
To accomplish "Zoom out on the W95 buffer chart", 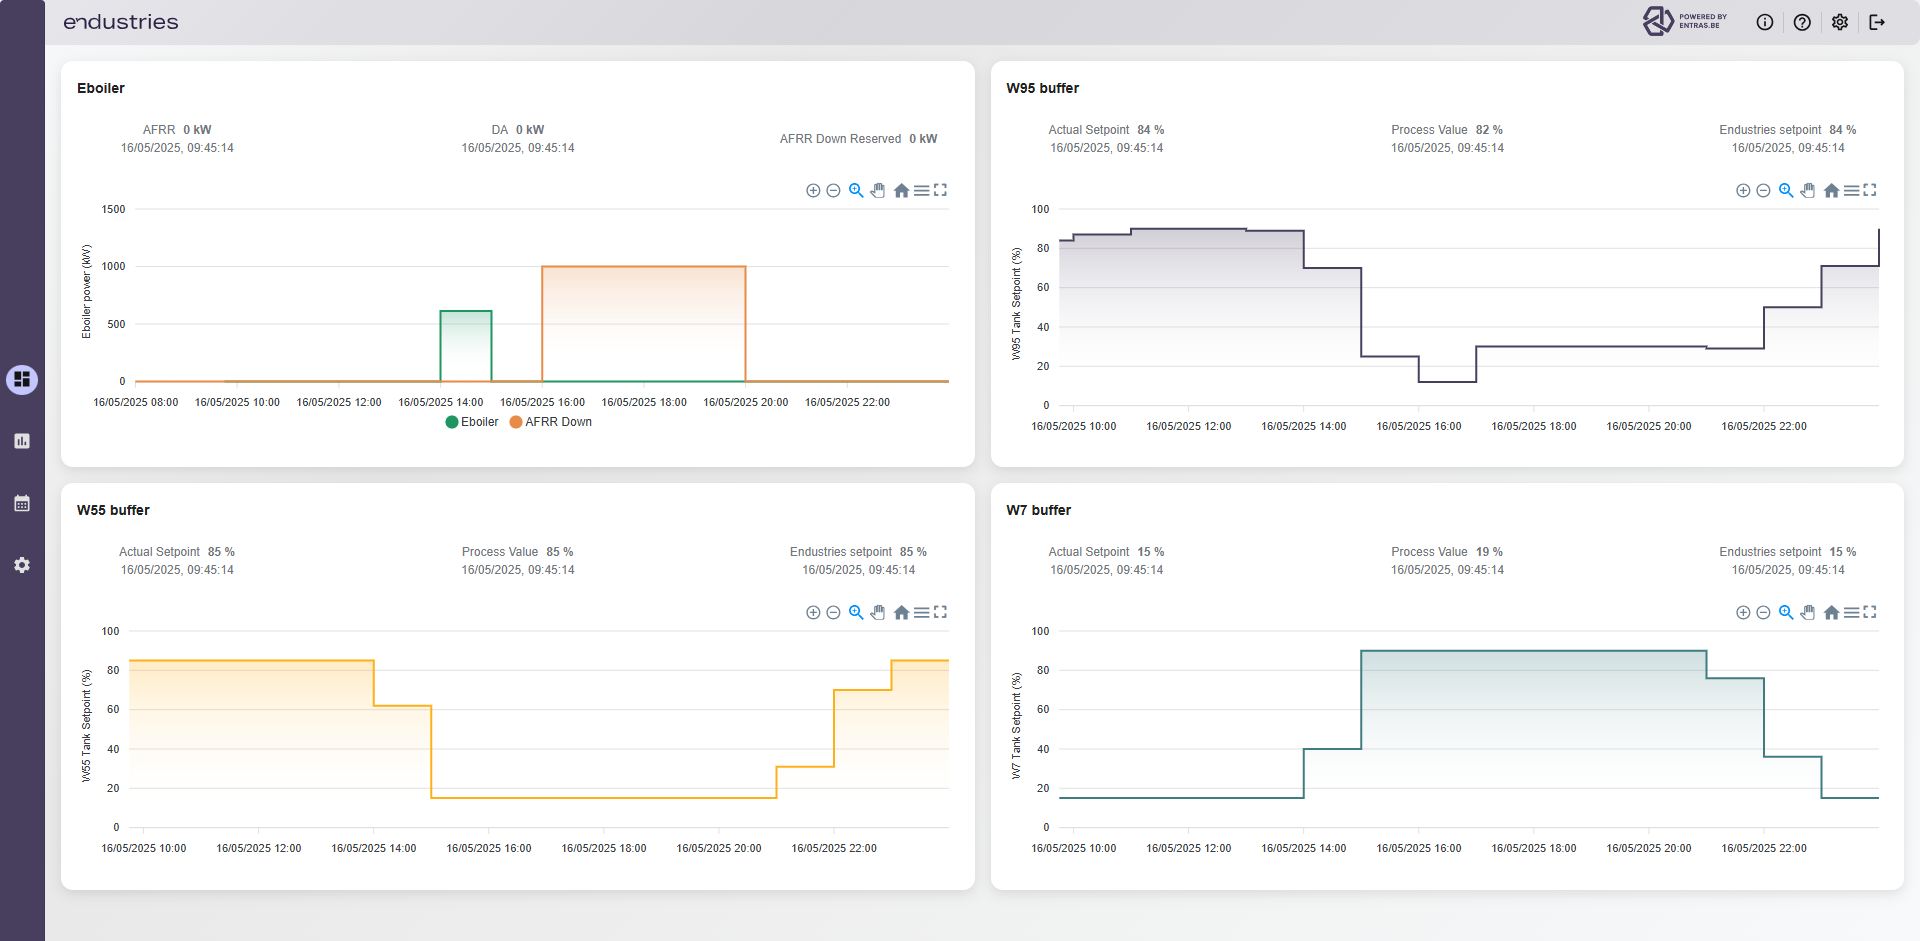I will [1763, 190].
